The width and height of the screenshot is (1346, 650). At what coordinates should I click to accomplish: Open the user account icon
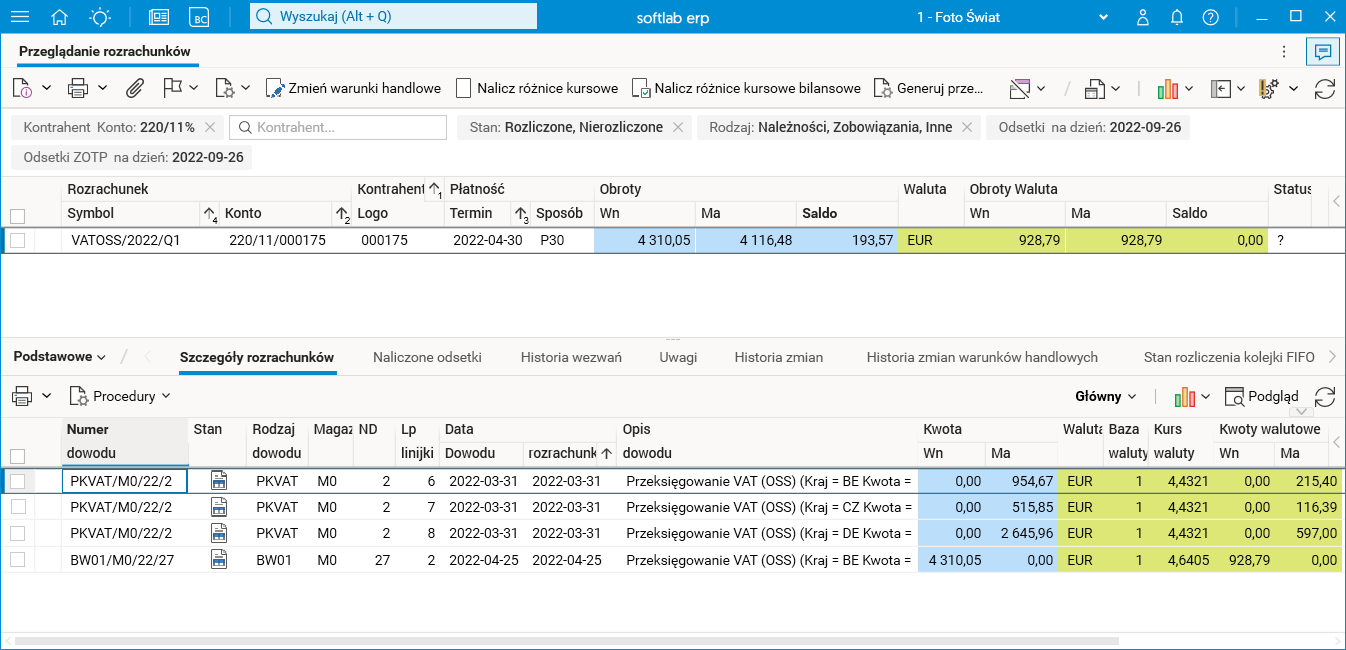1143,17
